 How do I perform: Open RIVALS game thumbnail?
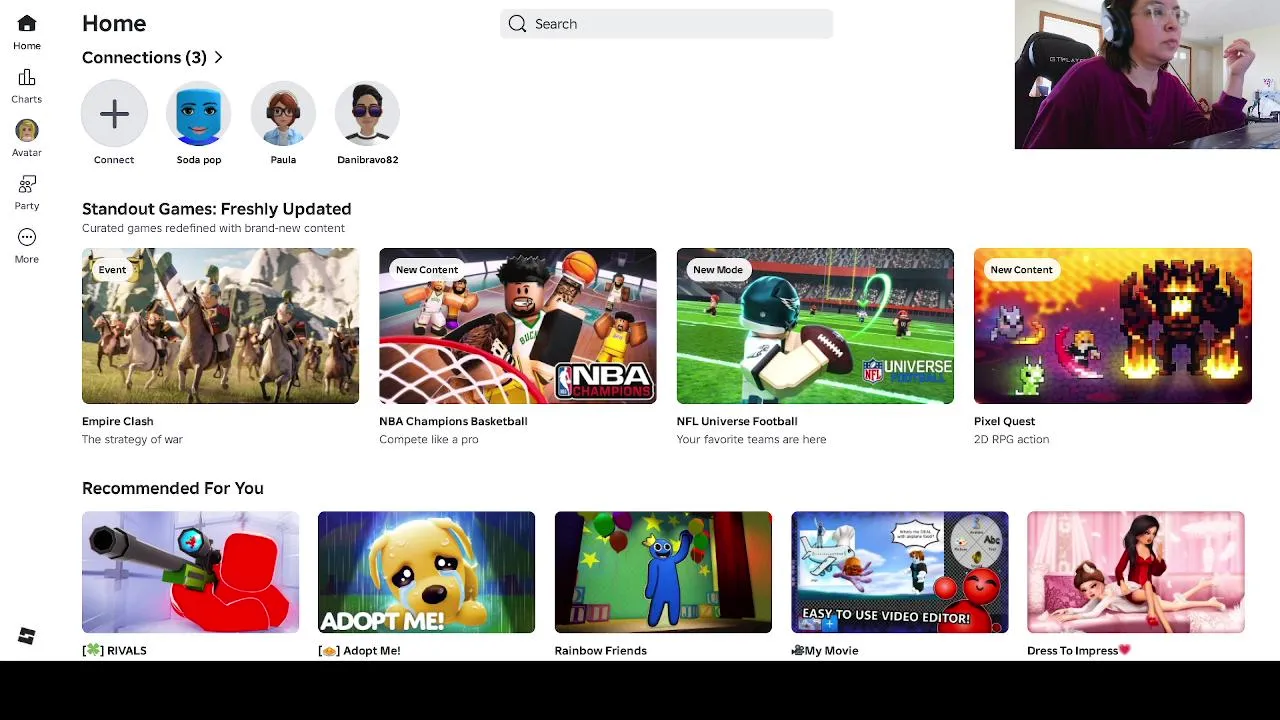tap(190, 572)
